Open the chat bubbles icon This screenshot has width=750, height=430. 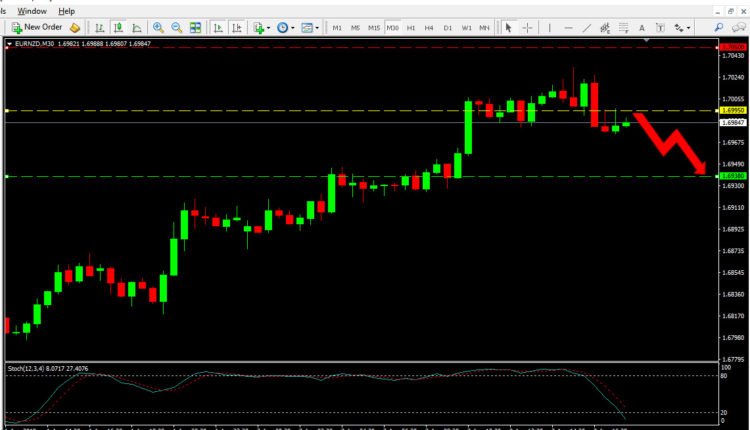[739, 28]
